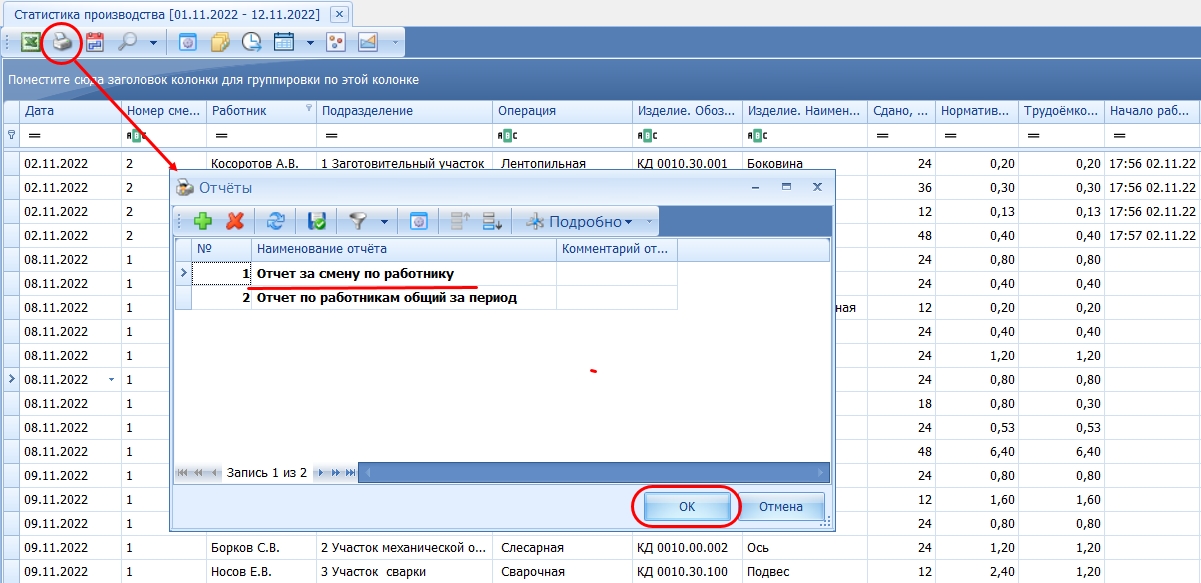The width and height of the screenshot is (1201, 583).
Task: Open the red calendar period icon
Action: (x=95, y=42)
